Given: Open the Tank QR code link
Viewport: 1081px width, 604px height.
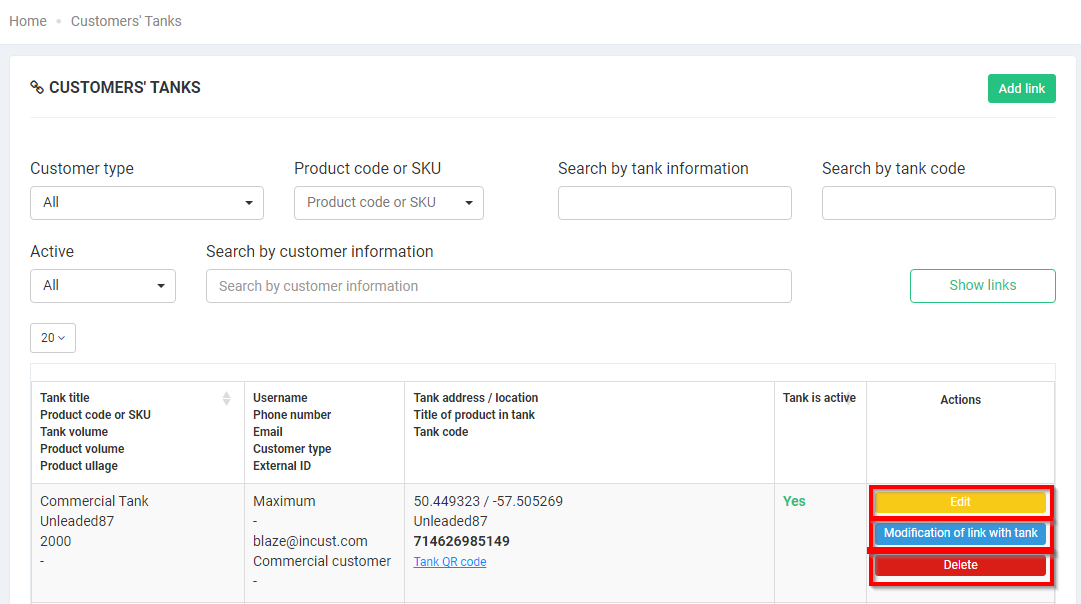Looking at the screenshot, I should (x=450, y=562).
